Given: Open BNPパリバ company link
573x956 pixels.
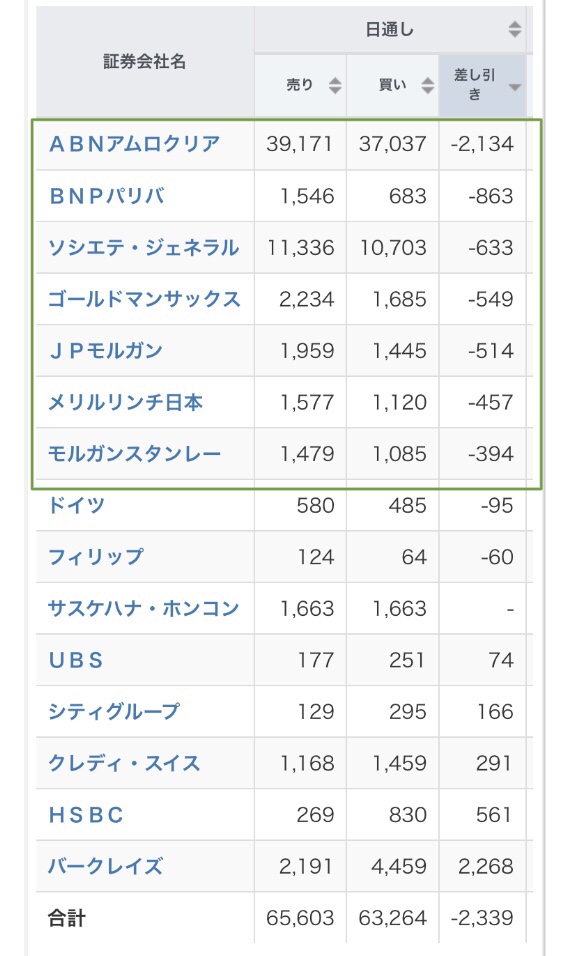Looking at the screenshot, I should tap(107, 196).
